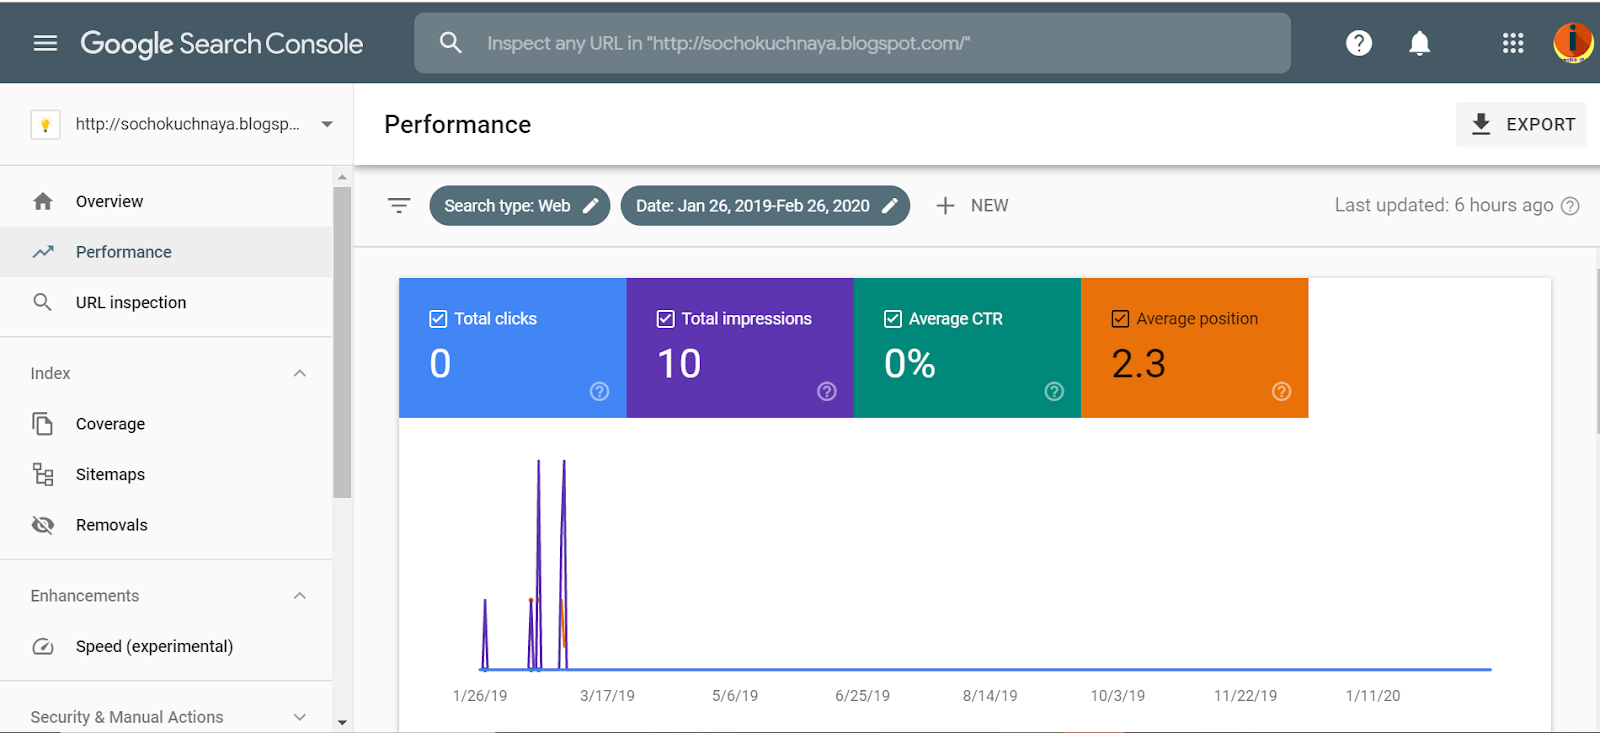Open the Google apps grid
Screen dimensions: 1600x733
[1512, 43]
